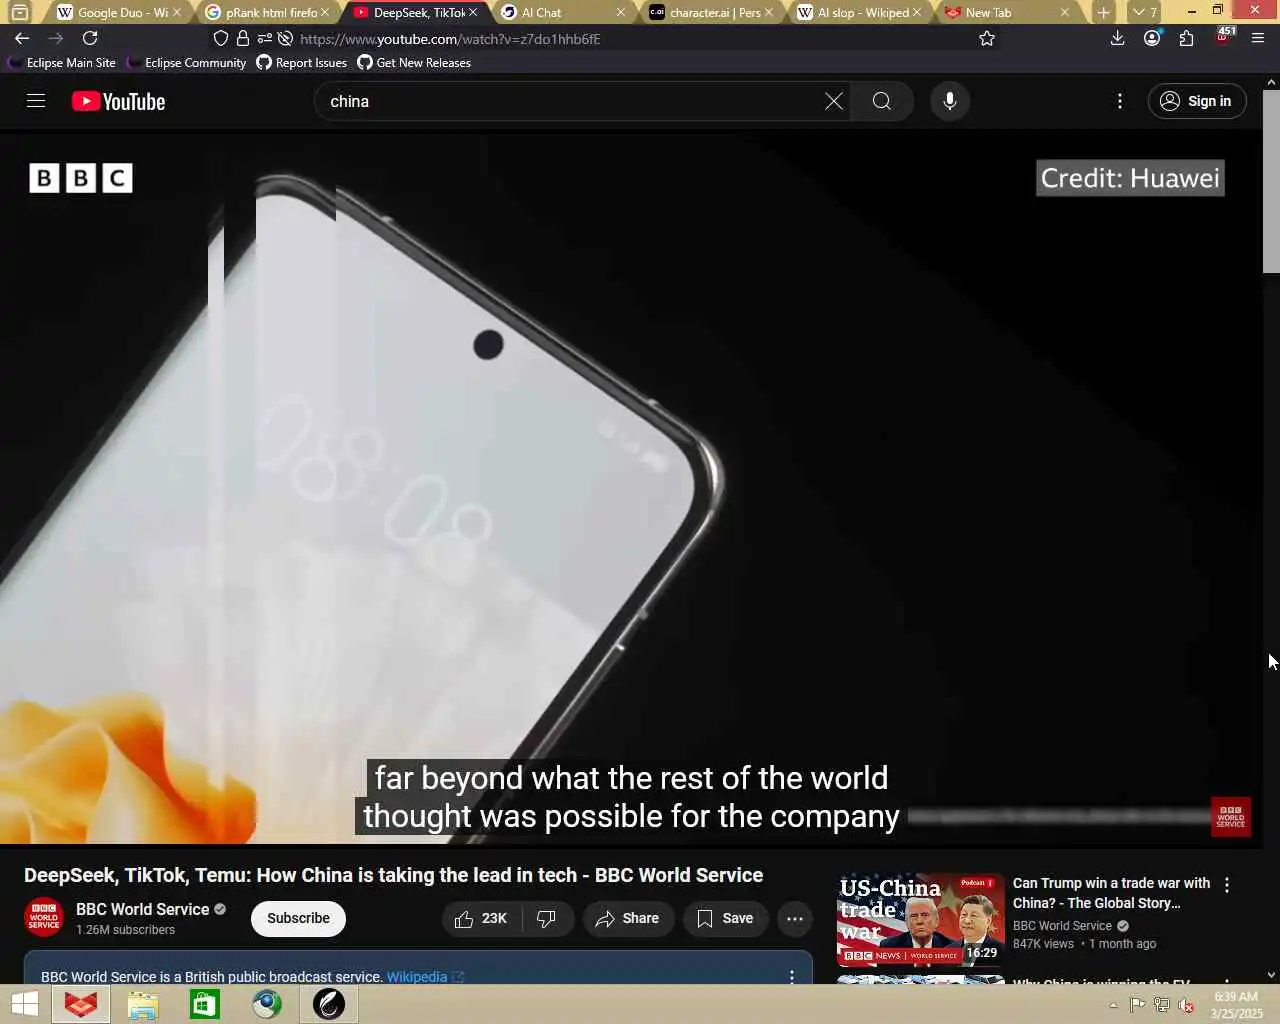Image resolution: width=1280 pixels, height=1024 pixels.
Task: Open the site permissions icon in address bar
Action: [264, 38]
